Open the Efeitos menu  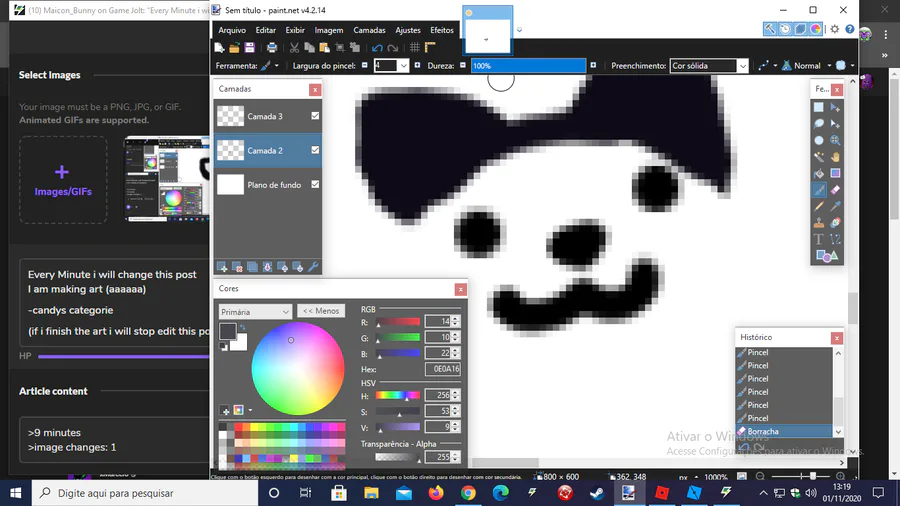pos(442,30)
